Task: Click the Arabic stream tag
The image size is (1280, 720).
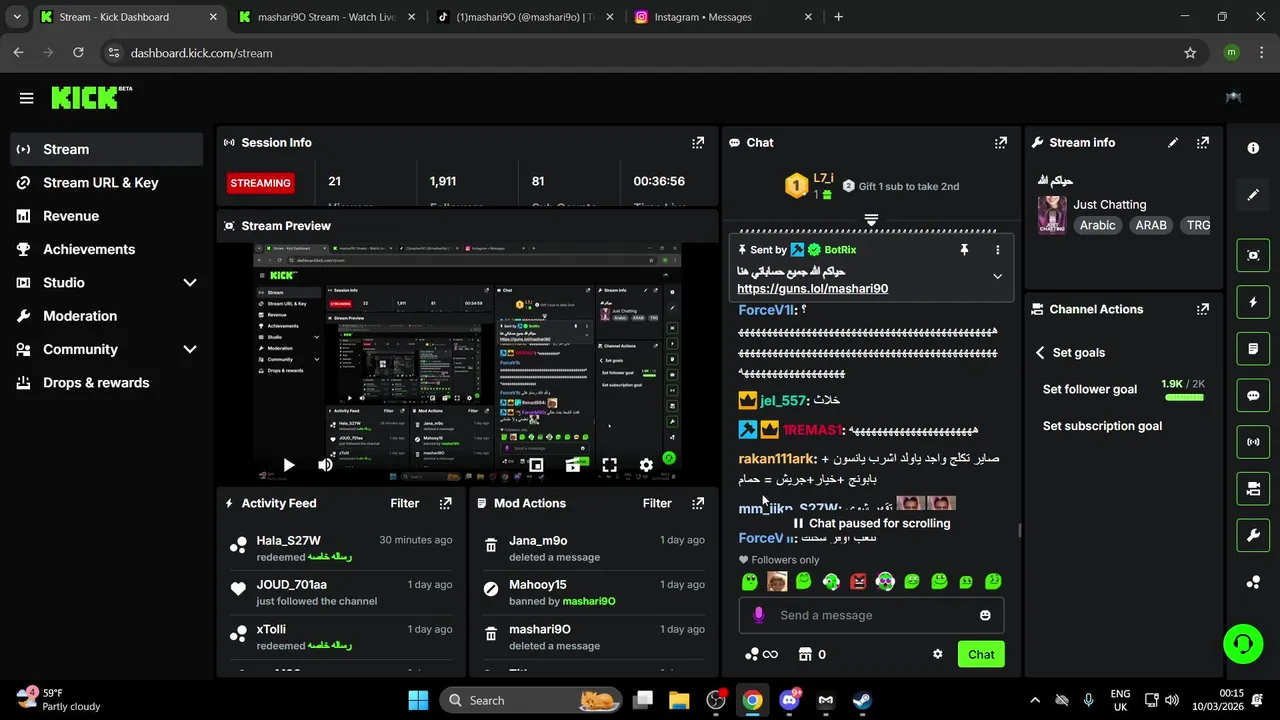Action: 1097,225
